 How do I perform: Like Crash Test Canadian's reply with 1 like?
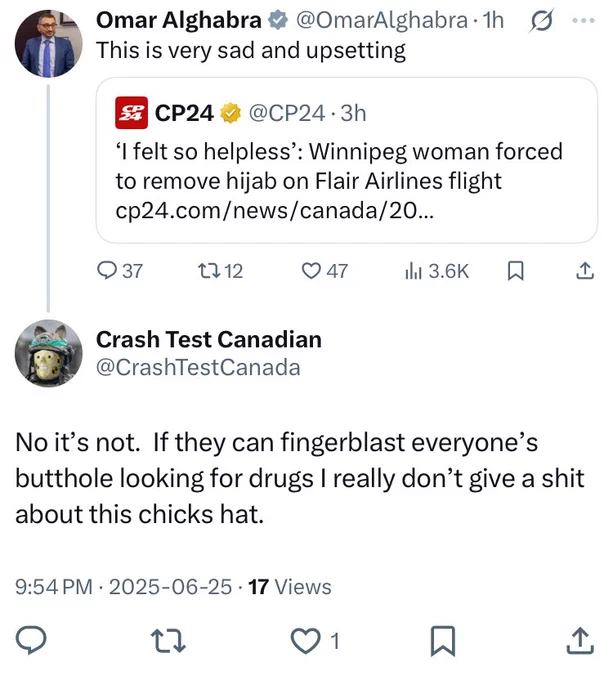[x=315, y=641]
